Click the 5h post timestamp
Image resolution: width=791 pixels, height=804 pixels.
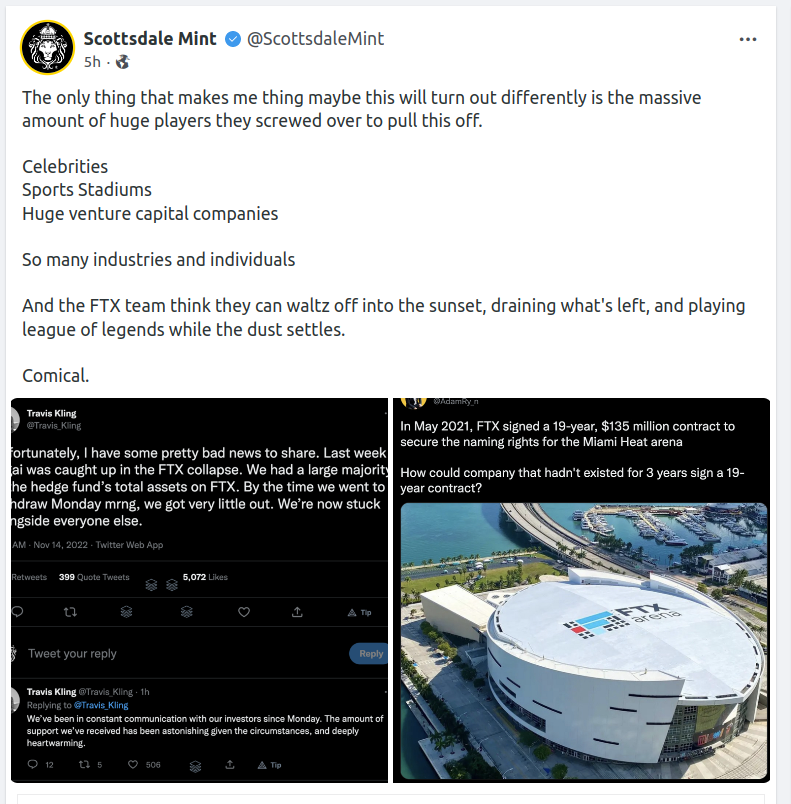(x=92, y=62)
